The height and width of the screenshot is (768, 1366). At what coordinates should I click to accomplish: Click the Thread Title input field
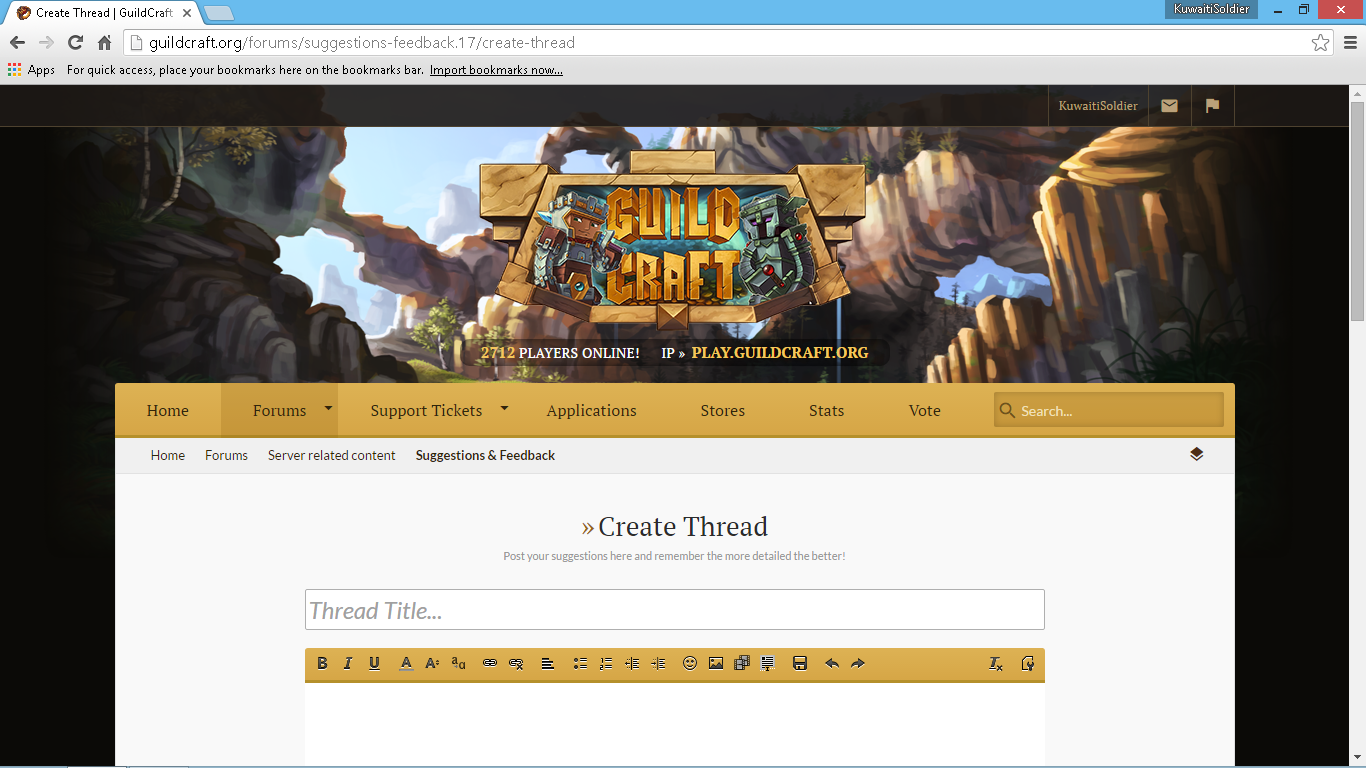675,610
